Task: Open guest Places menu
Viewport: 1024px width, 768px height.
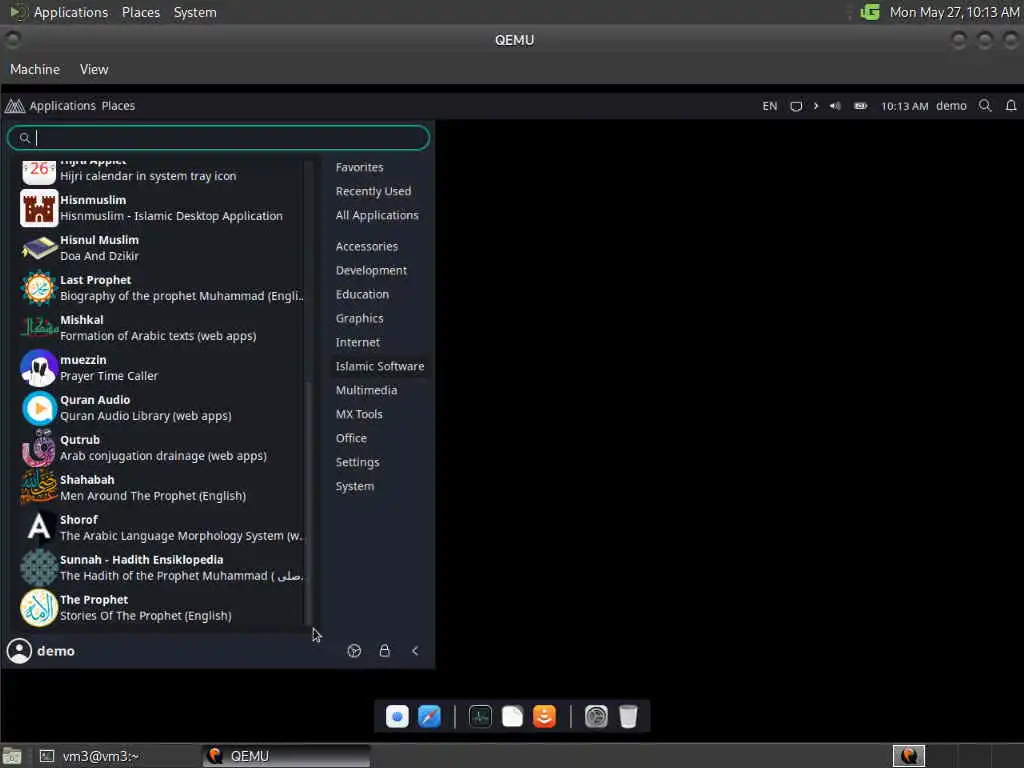Action: [x=118, y=106]
